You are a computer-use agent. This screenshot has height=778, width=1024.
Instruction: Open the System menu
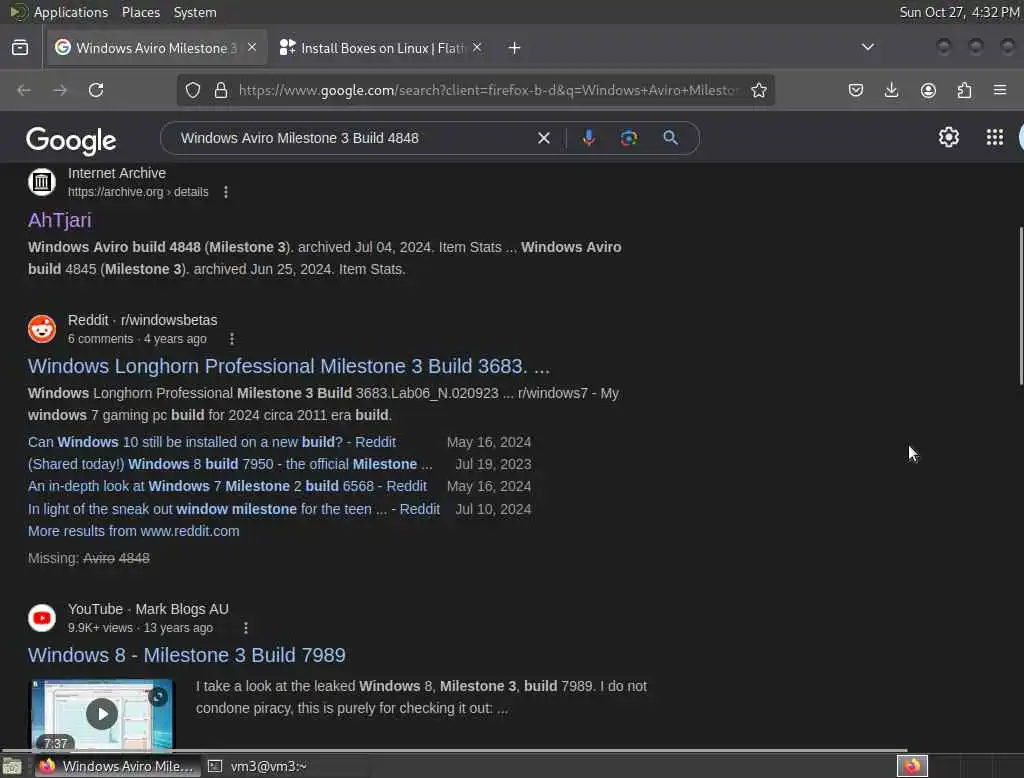click(195, 12)
